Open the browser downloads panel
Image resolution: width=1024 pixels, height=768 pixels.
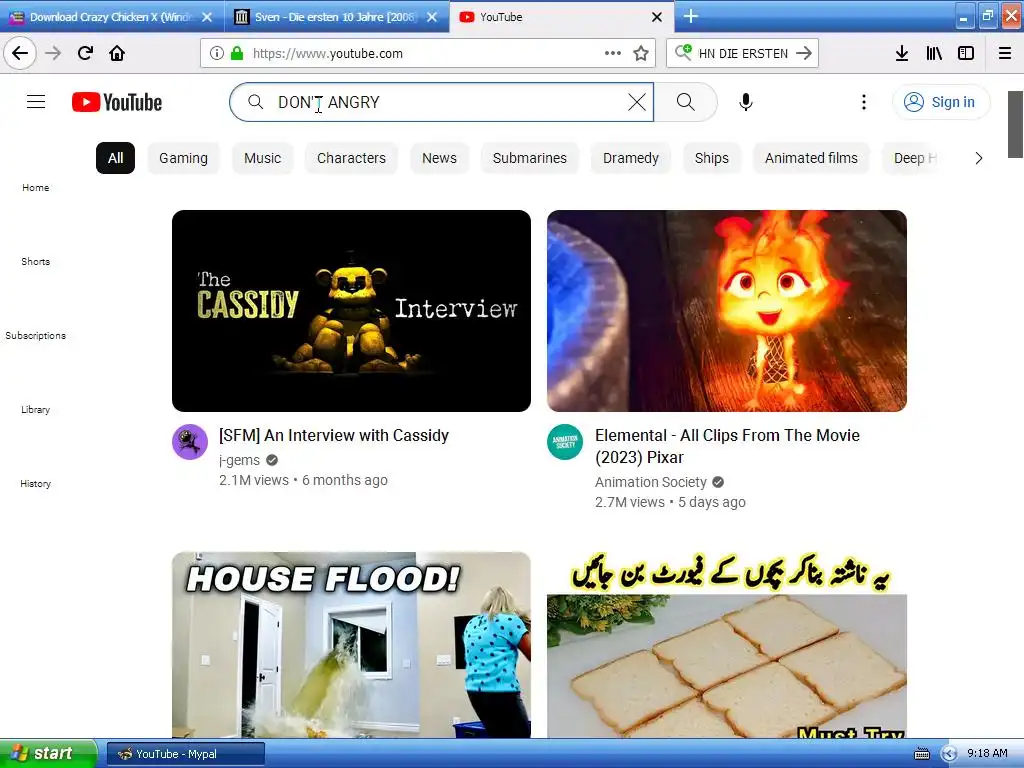pyautogui.click(x=902, y=53)
